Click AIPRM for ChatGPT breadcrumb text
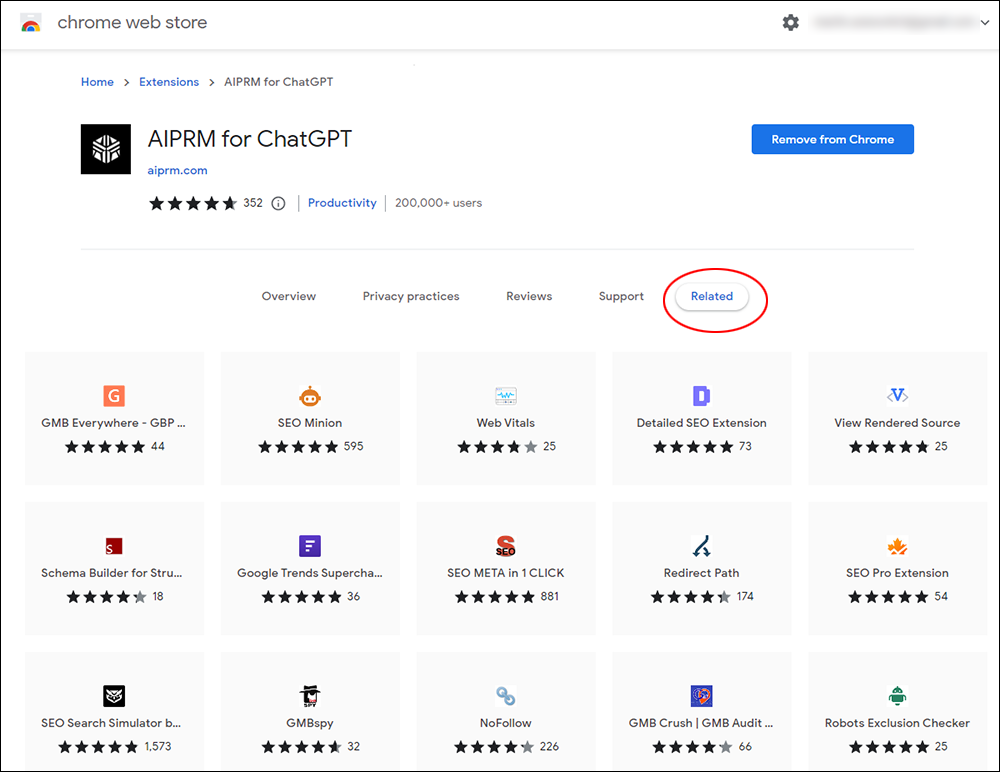1000x772 pixels. tap(279, 82)
